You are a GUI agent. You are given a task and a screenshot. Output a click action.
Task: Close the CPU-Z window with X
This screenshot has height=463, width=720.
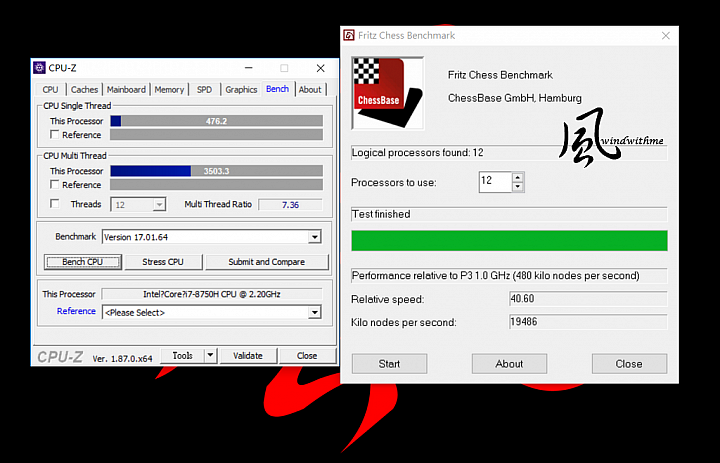point(321,68)
